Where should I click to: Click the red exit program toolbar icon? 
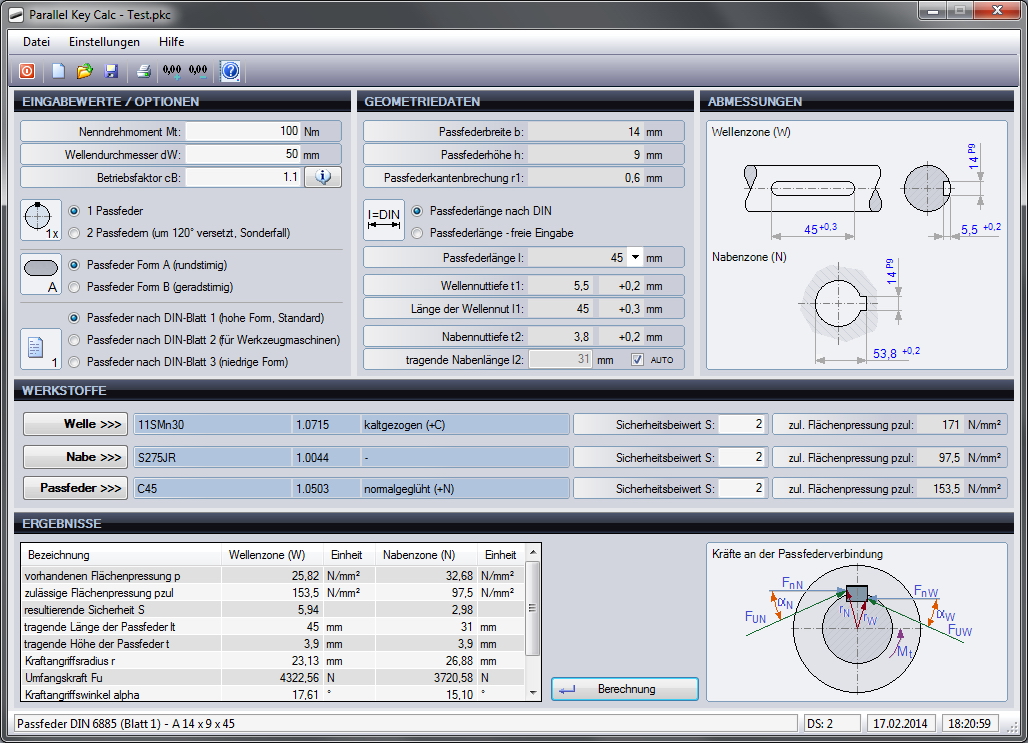tap(27, 71)
